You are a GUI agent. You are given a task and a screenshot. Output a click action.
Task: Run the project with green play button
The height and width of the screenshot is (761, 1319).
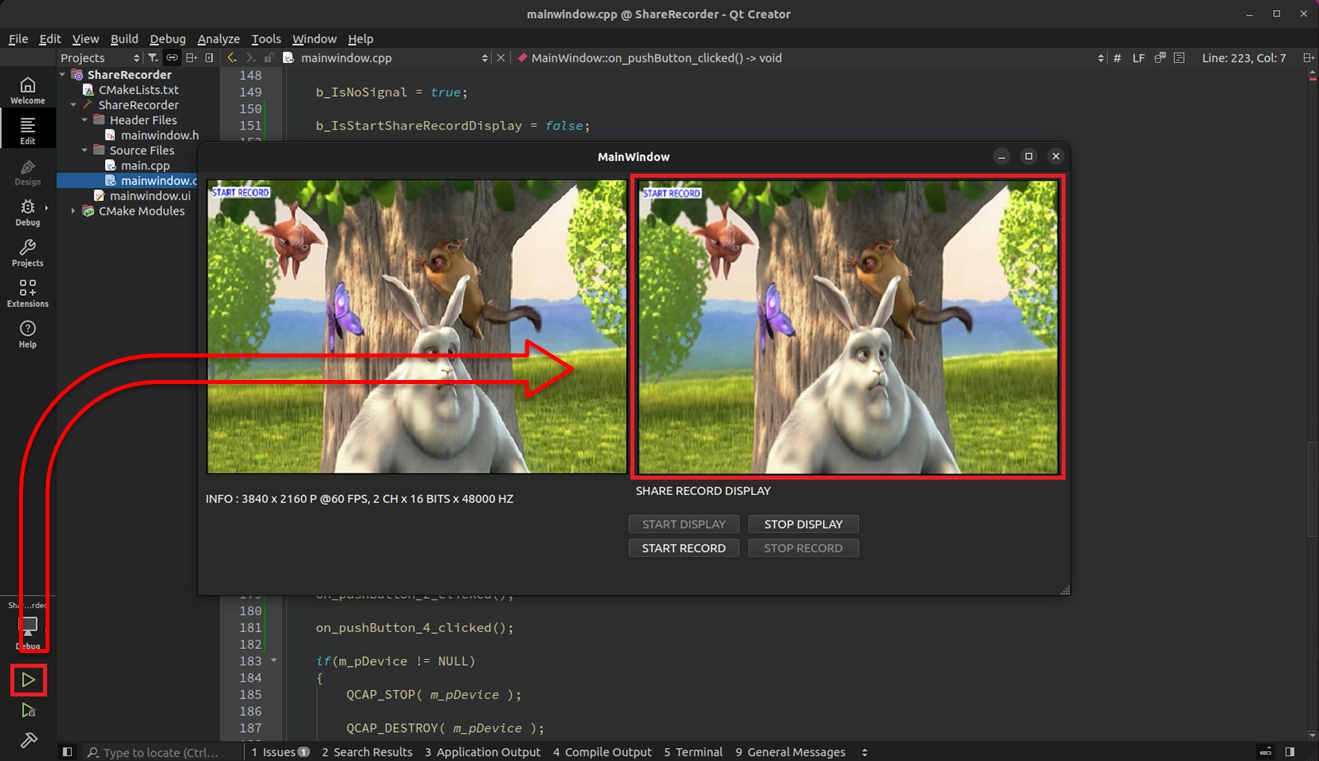tap(28, 680)
